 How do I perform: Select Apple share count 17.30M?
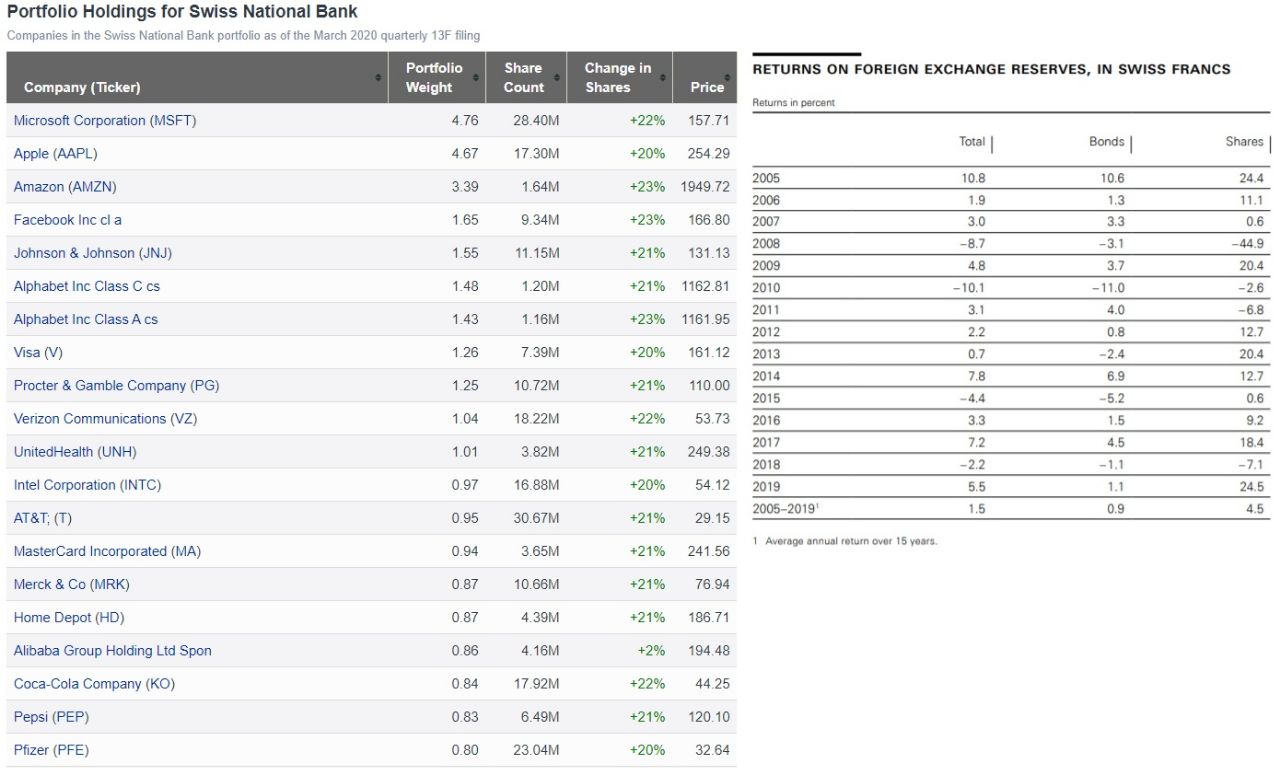coord(536,153)
